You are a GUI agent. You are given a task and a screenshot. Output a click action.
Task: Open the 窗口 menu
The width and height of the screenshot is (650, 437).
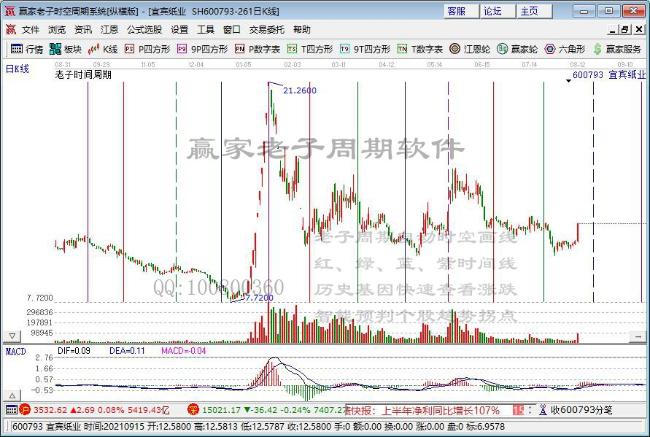pos(231,30)
